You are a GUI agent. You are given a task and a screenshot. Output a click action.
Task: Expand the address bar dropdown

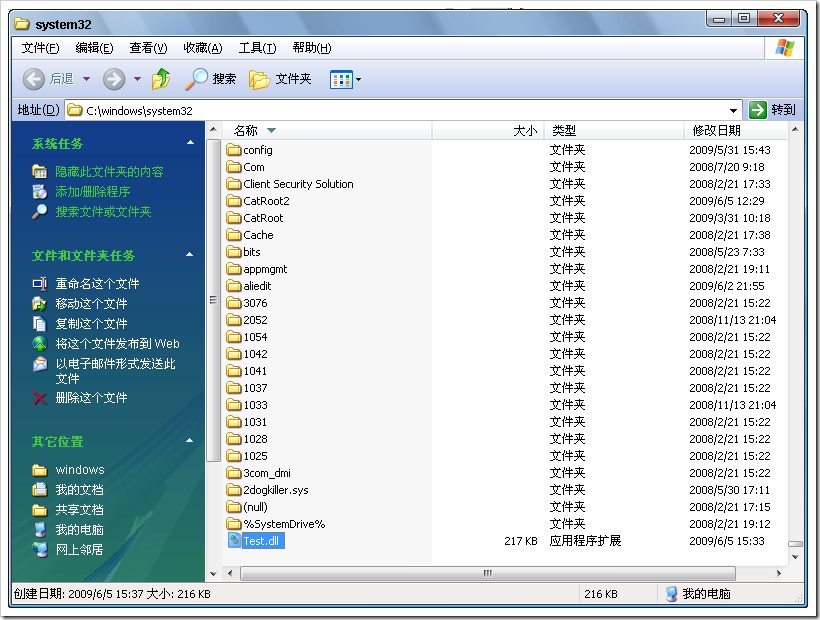tap(733, 110)
